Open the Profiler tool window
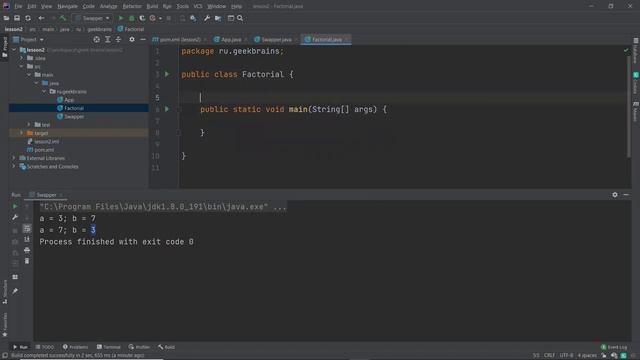The image size is (640, 360). pyautogui.click(x=139, y=347)
